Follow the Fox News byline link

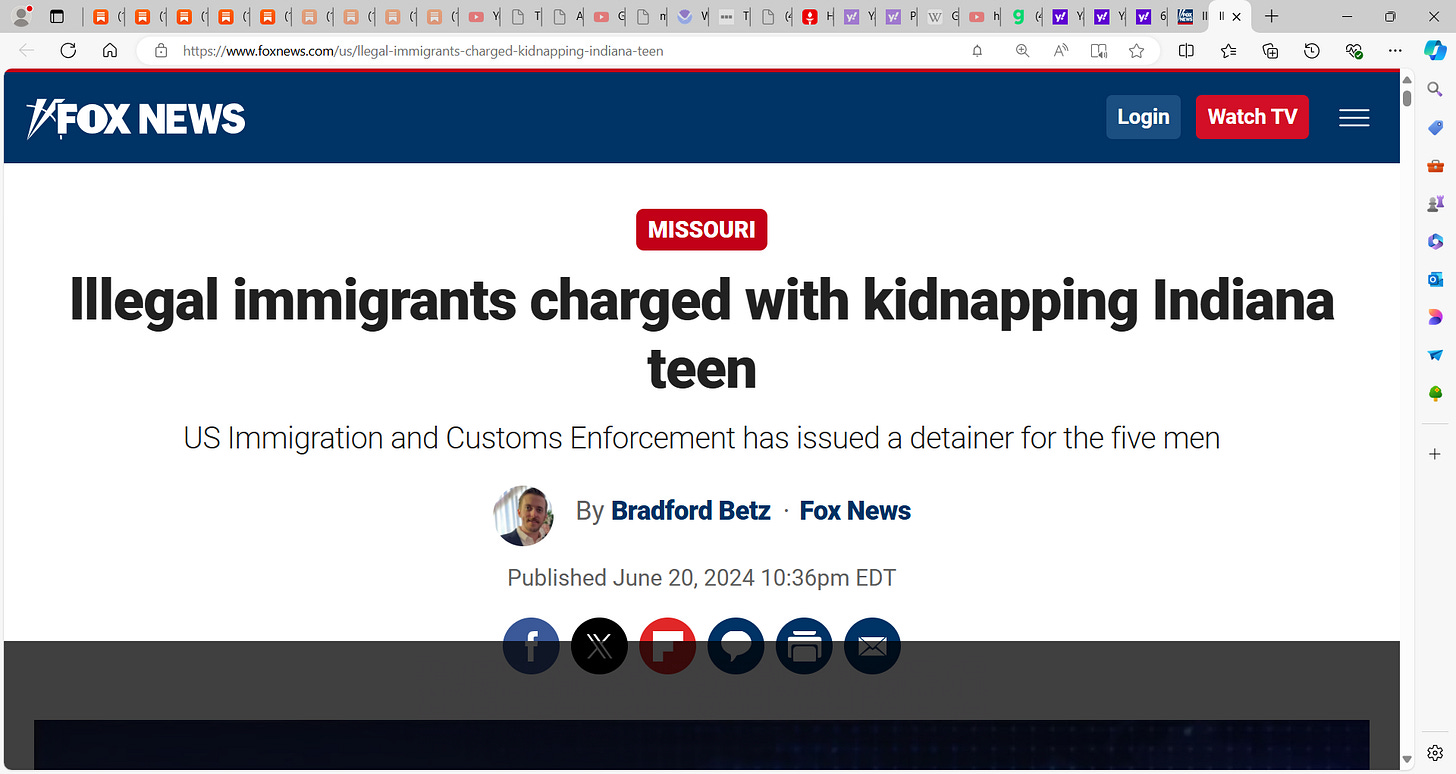click(x=855, y=511)
